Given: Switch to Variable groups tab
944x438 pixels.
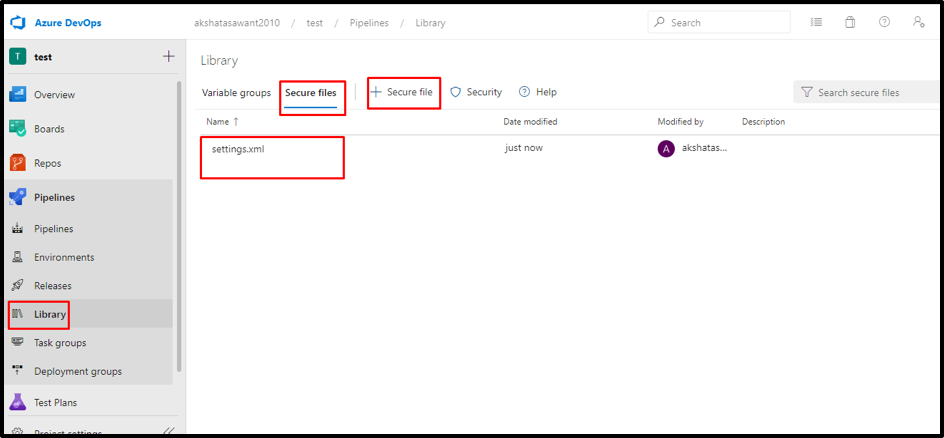Looking at the screenshot, I should click(236, 93).
